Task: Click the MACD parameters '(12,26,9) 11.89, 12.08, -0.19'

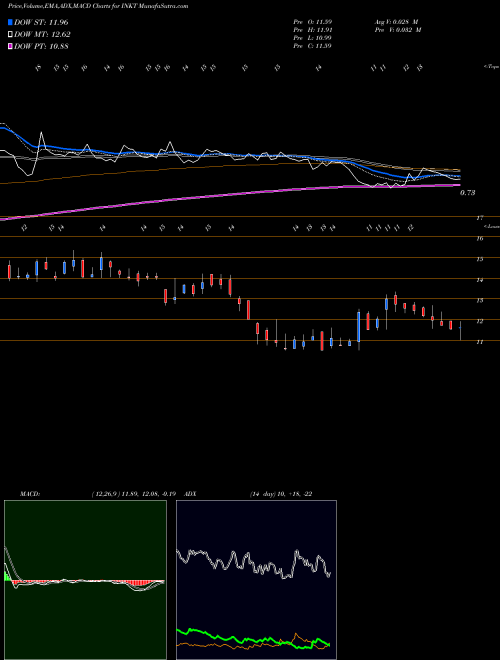Action: coord(133,494)
